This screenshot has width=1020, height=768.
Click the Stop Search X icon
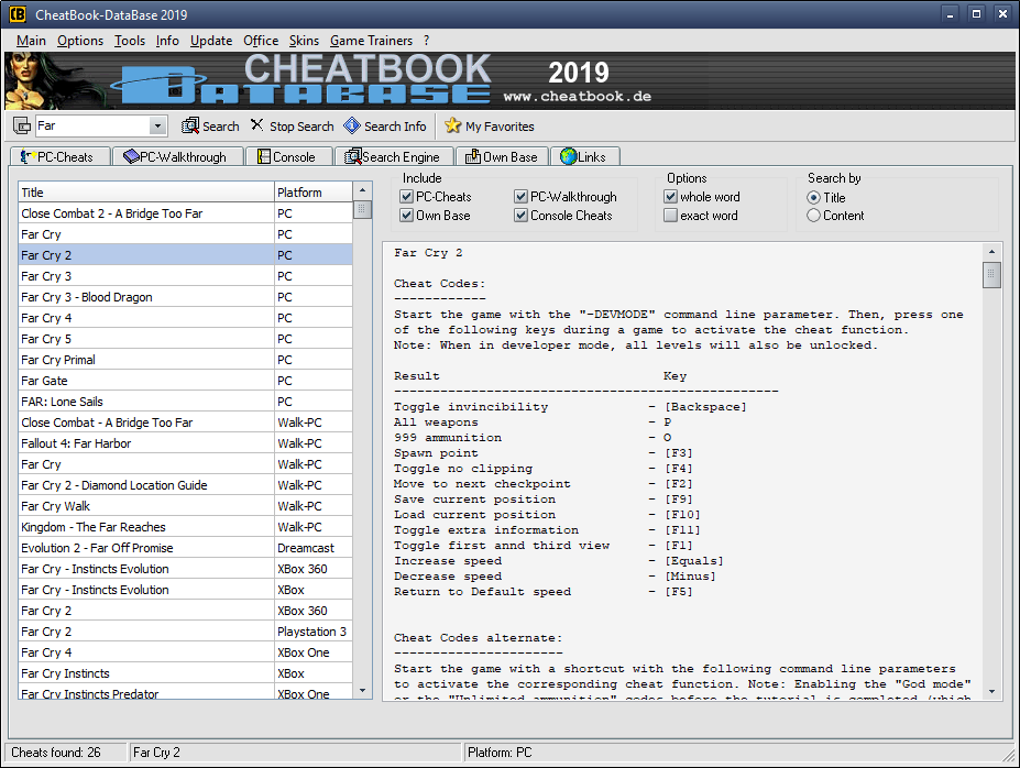click(258, 125)
